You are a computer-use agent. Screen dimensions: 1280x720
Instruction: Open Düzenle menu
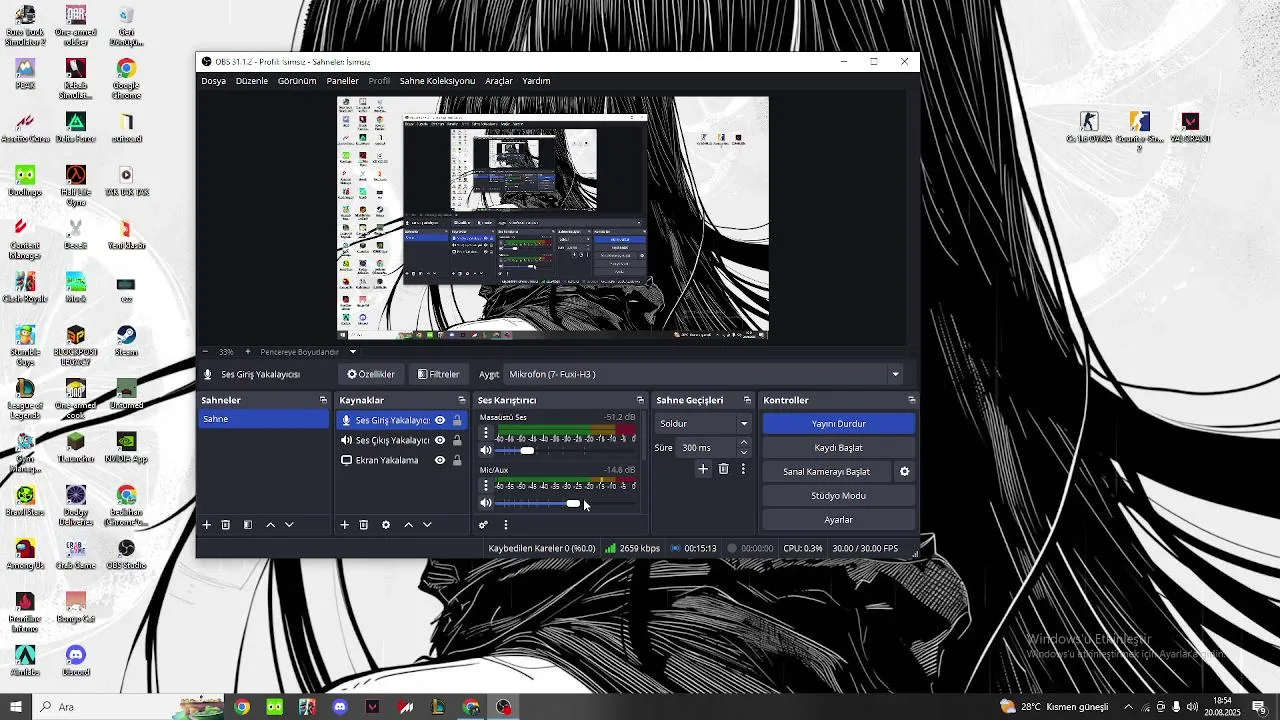tap(252, 81)
